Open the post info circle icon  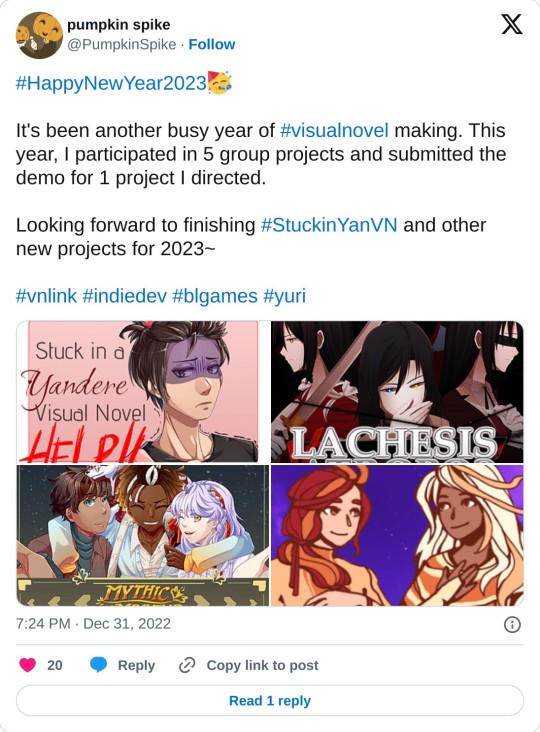(x=512, y=624)
